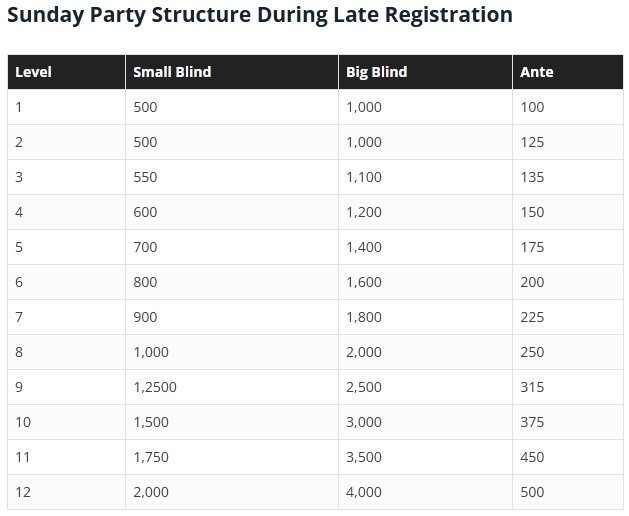Image resolution: width=629 pixels, height=516 pixels.
Task: Select the level 6 row number
Action: (19, 282)
